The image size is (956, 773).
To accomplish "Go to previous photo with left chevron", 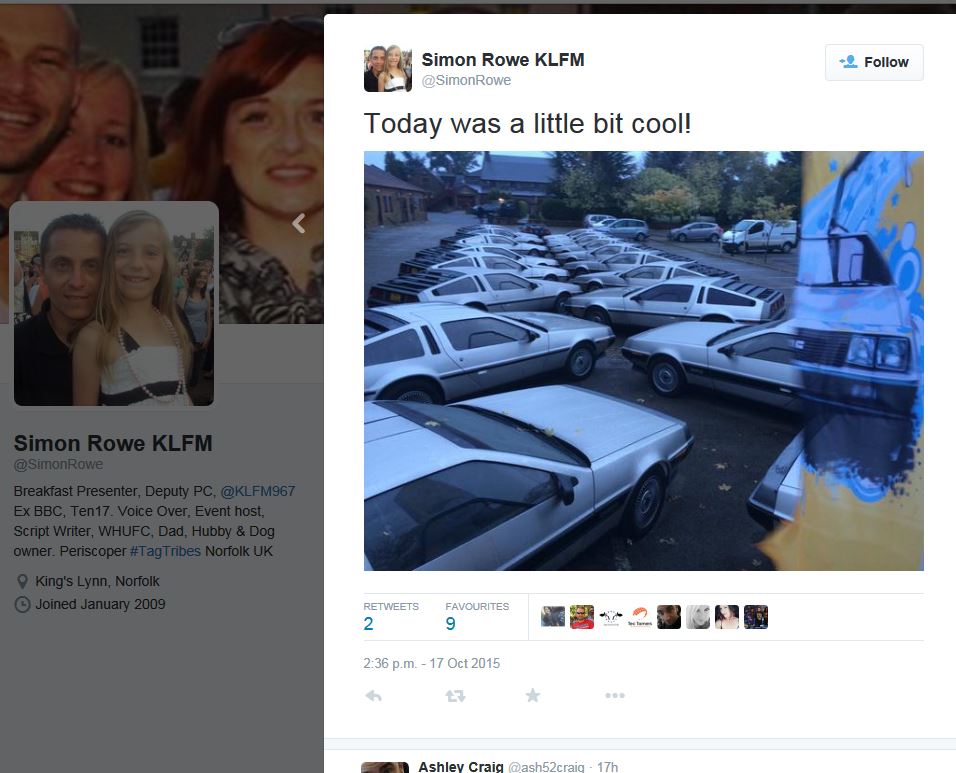I will point(298,223).
